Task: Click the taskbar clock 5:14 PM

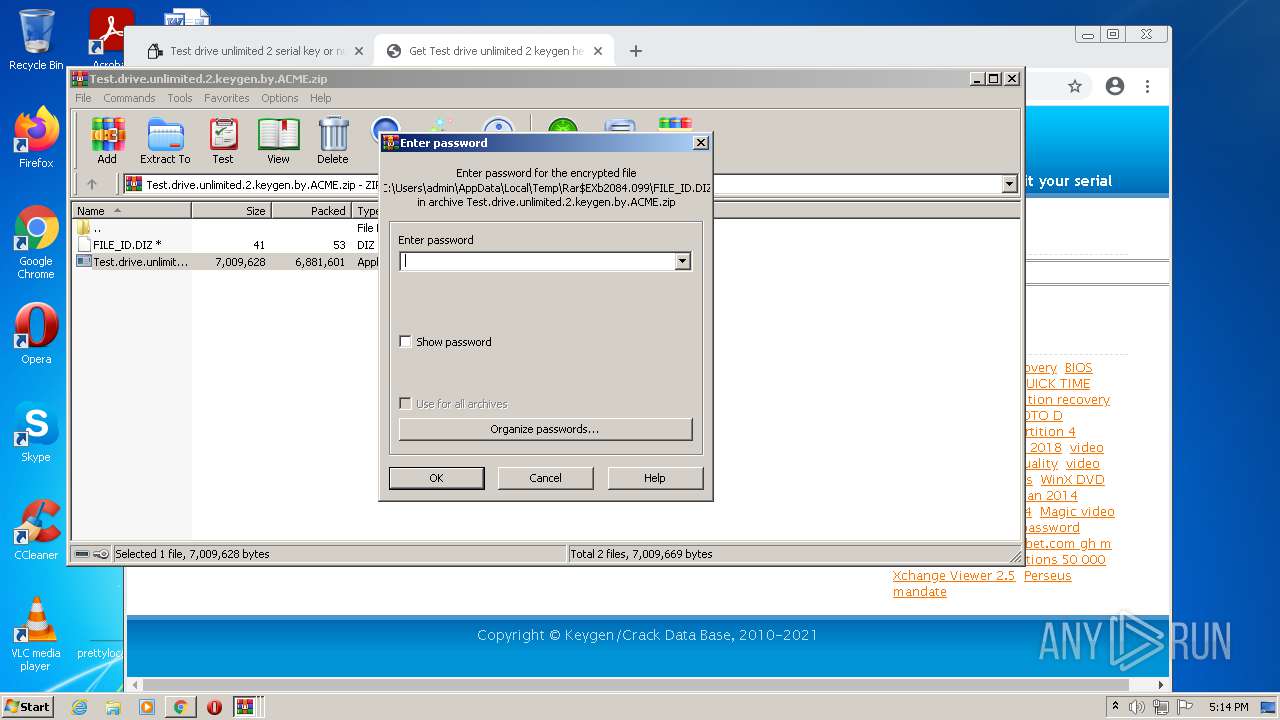Action: click(x=1228, y=707)
